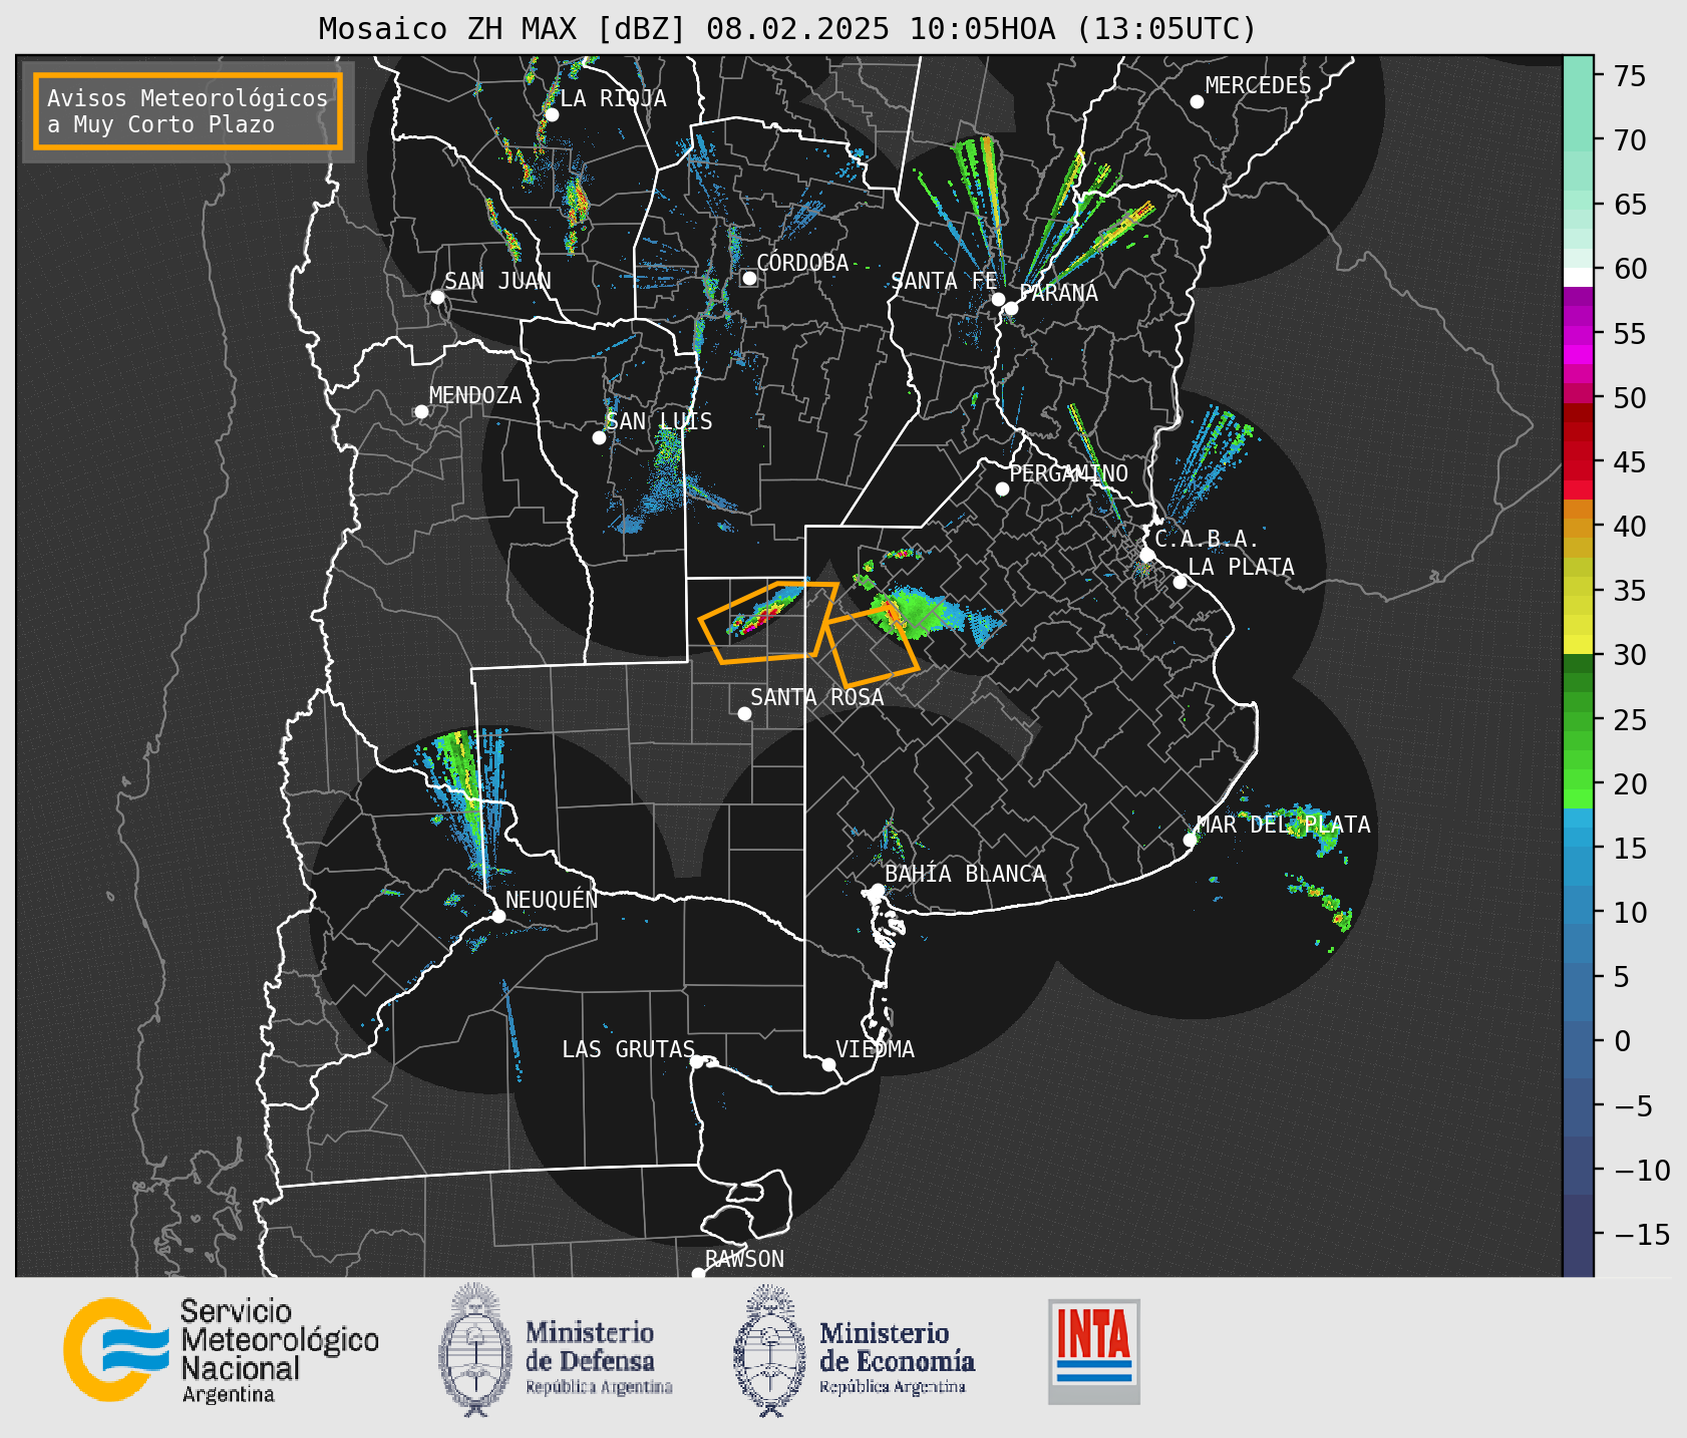The height and width of the screenshot is (1438, 1687).
Task: Select the C.A.B.A. city label
Action: pos(1208,539)
